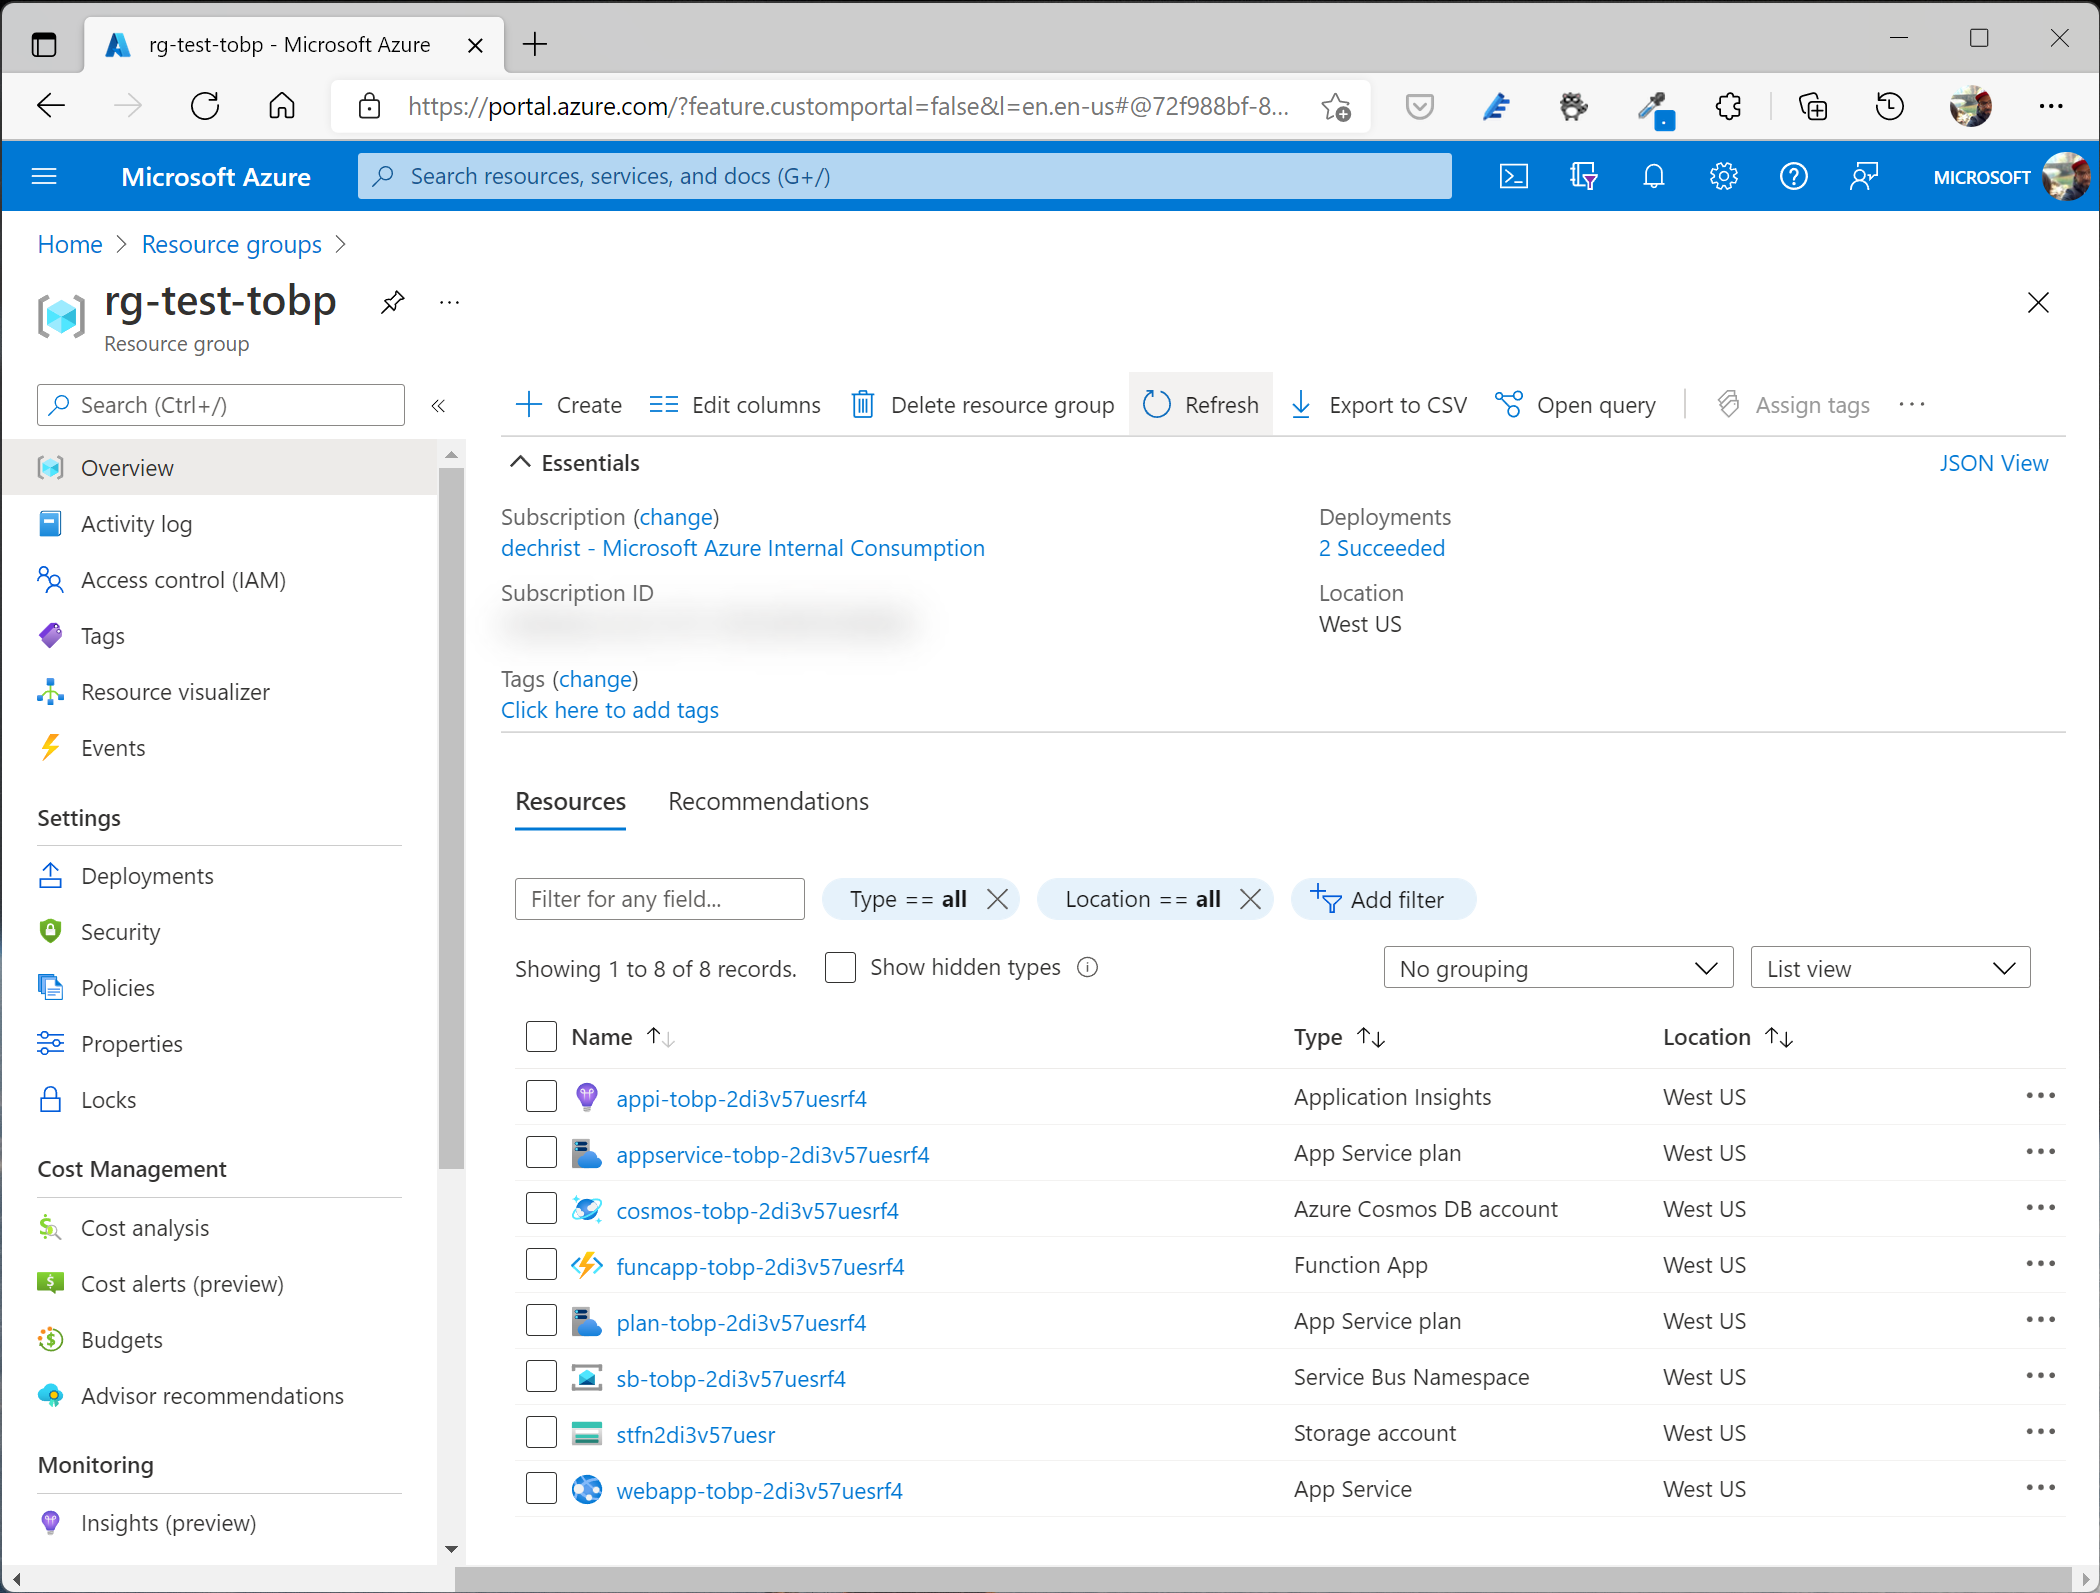This screenshot has height=1593, width=2100.
Task: Pin rg-test-tobp to dashboard
Action: [392, 302]
